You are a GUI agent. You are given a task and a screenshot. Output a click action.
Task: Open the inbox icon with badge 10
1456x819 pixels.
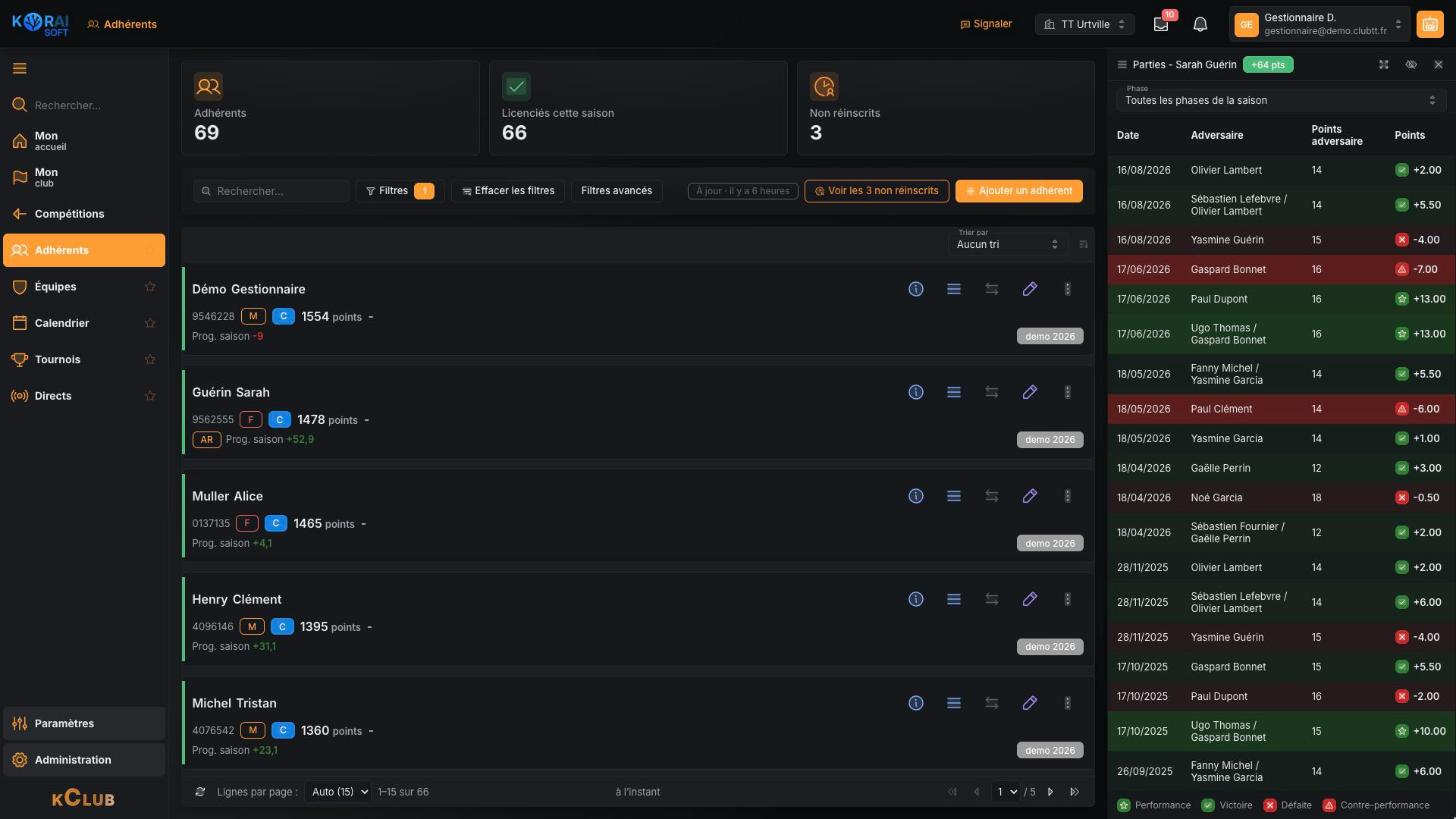pos(1161,24)
